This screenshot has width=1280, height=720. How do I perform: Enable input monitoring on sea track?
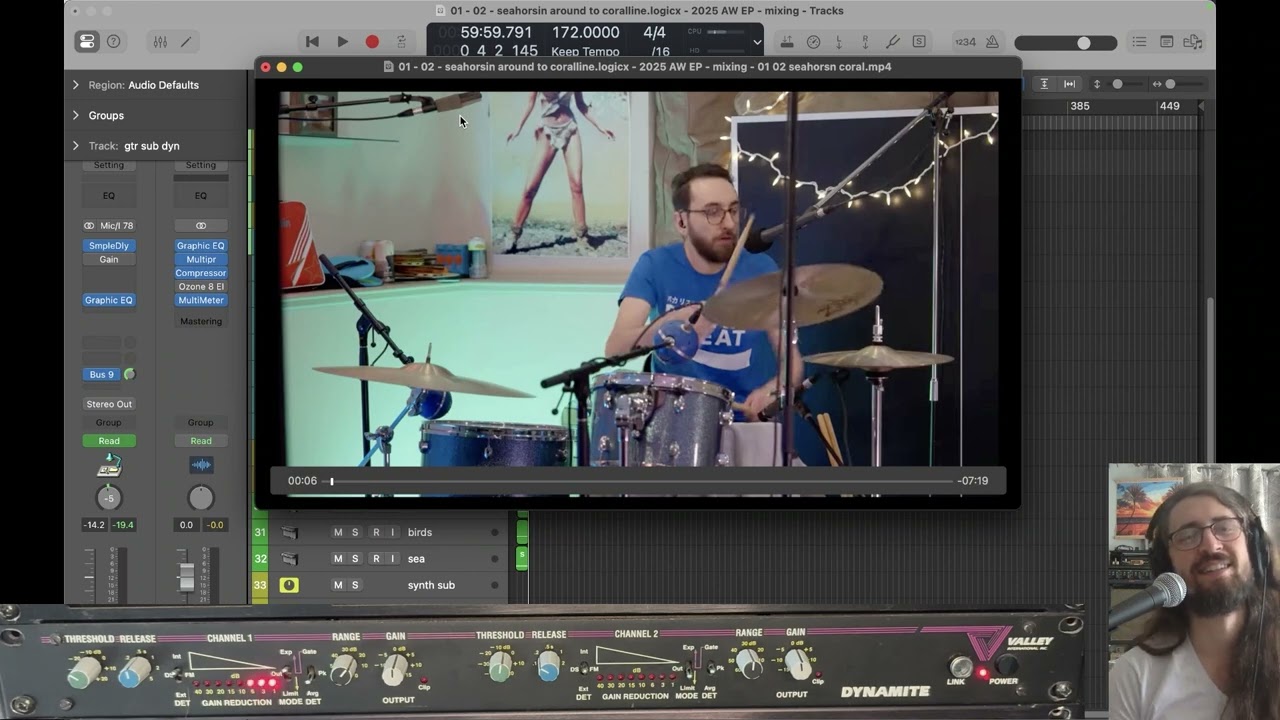tap(392, 558)
